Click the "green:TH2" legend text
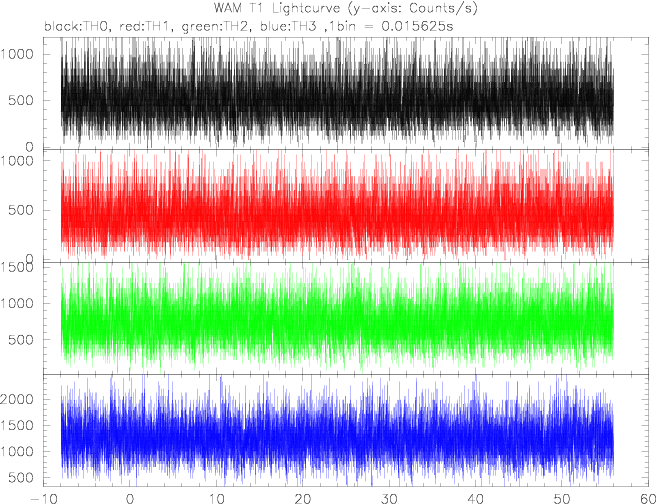 point(217,27)
